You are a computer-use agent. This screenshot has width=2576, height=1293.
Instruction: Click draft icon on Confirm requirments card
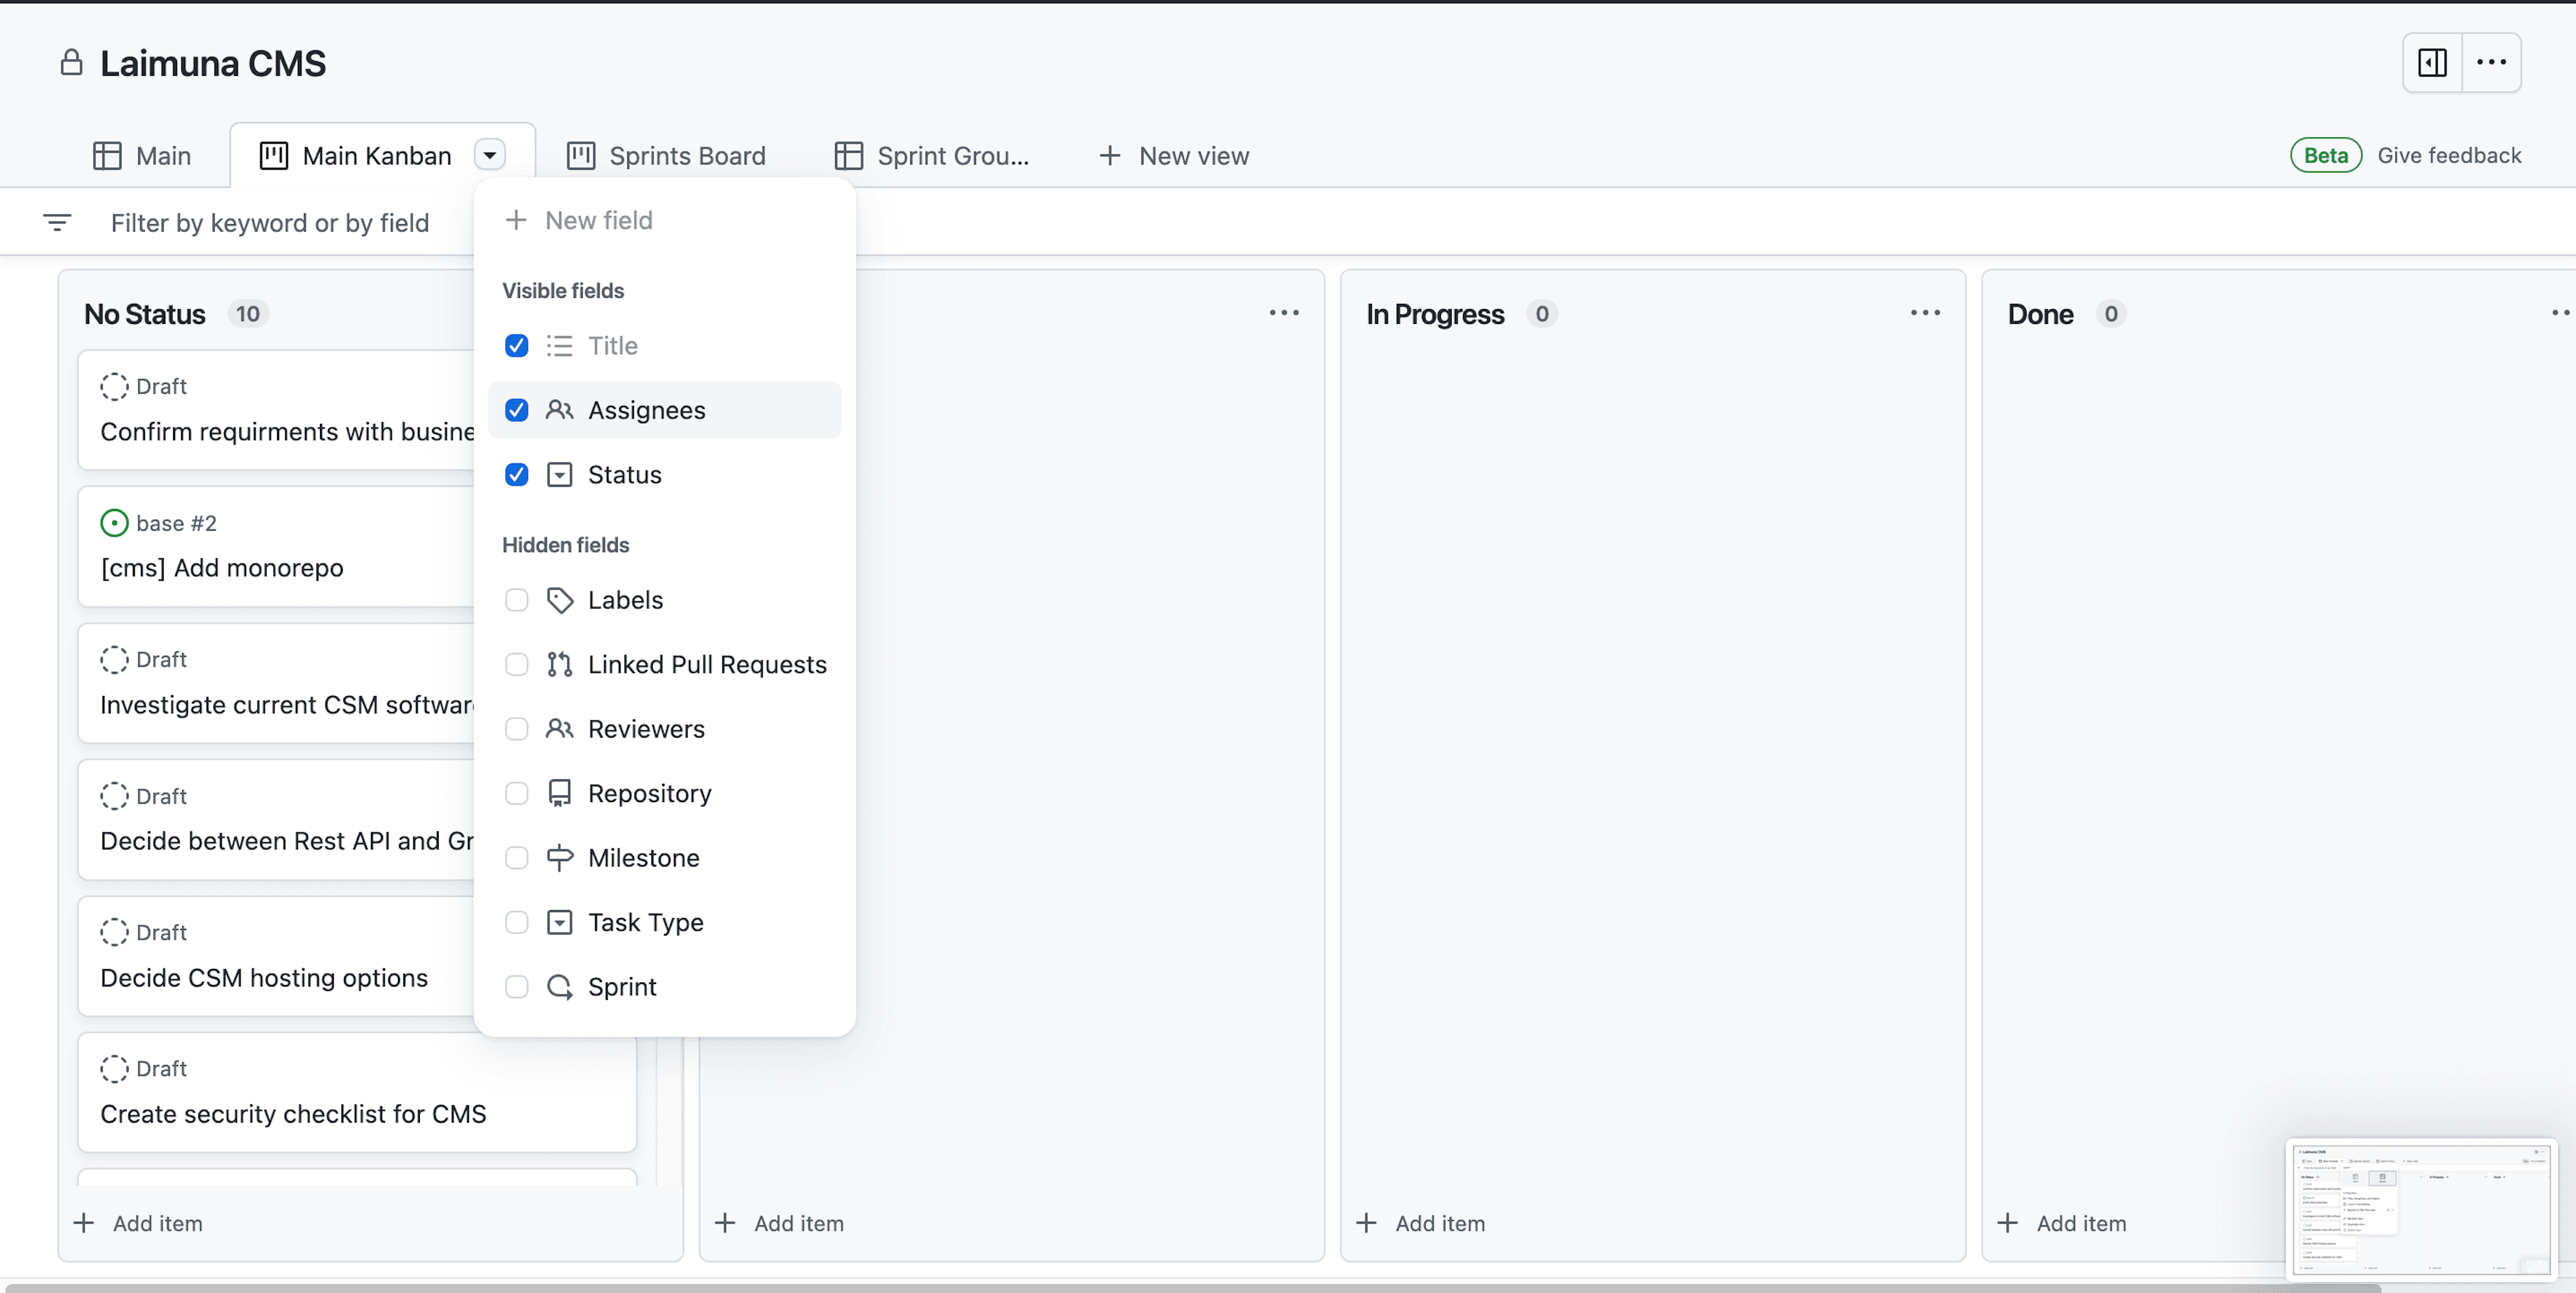click(x=114, y=386)
